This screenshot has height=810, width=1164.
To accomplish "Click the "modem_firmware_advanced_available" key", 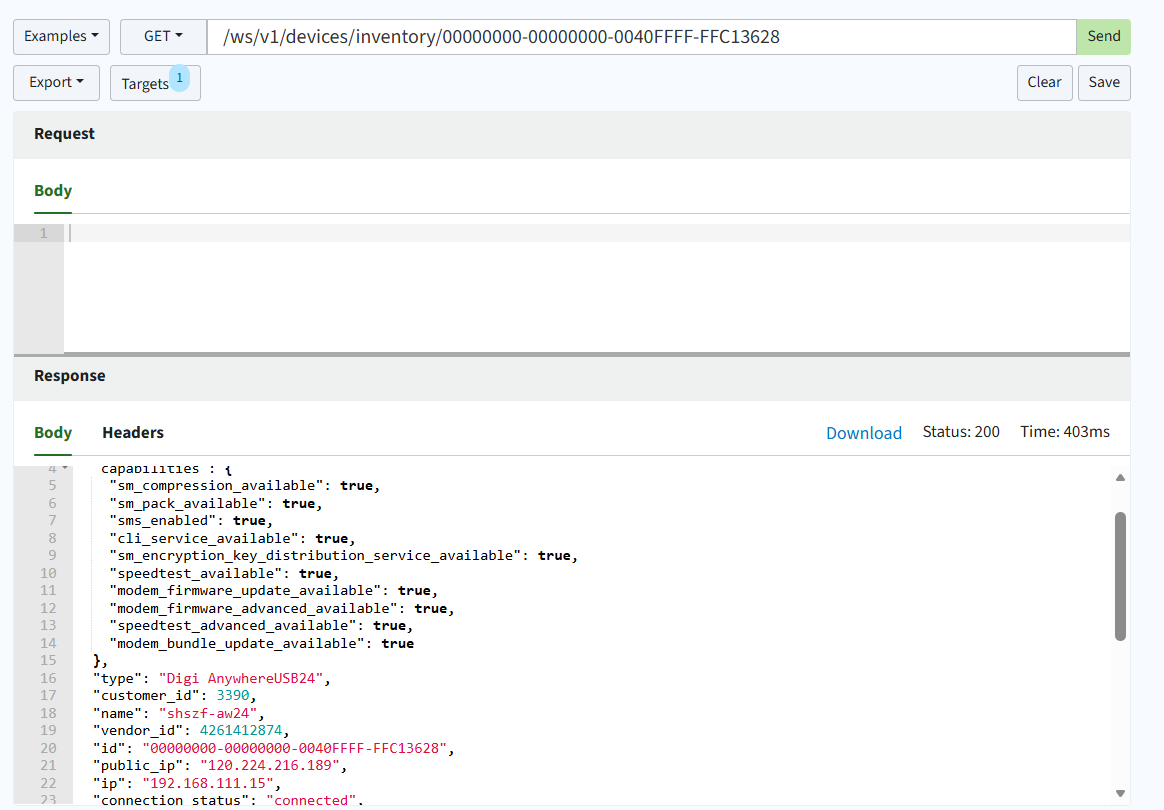I will (x=254, y=608).
